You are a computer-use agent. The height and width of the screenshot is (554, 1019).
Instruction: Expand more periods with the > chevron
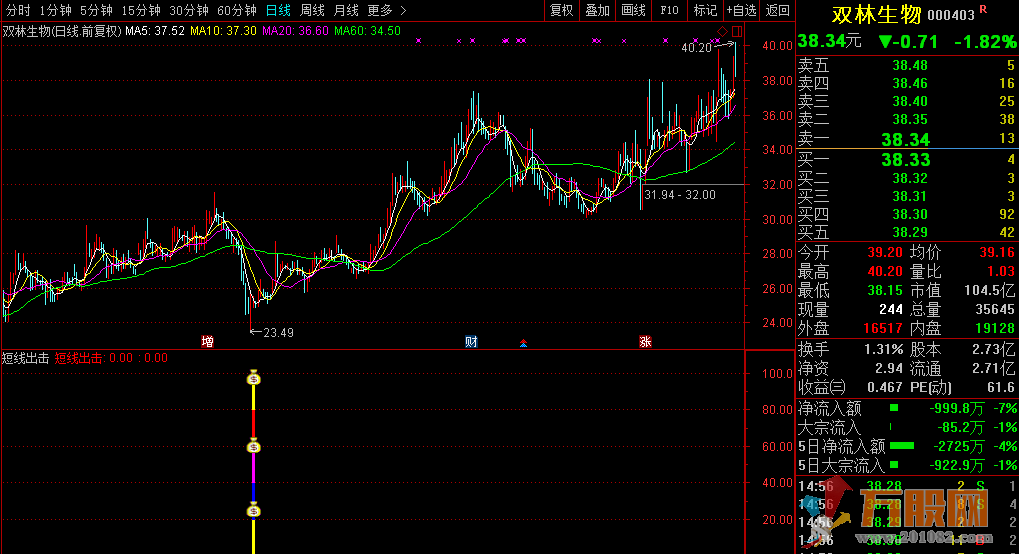pyautogui.click(x=404, y=10)
